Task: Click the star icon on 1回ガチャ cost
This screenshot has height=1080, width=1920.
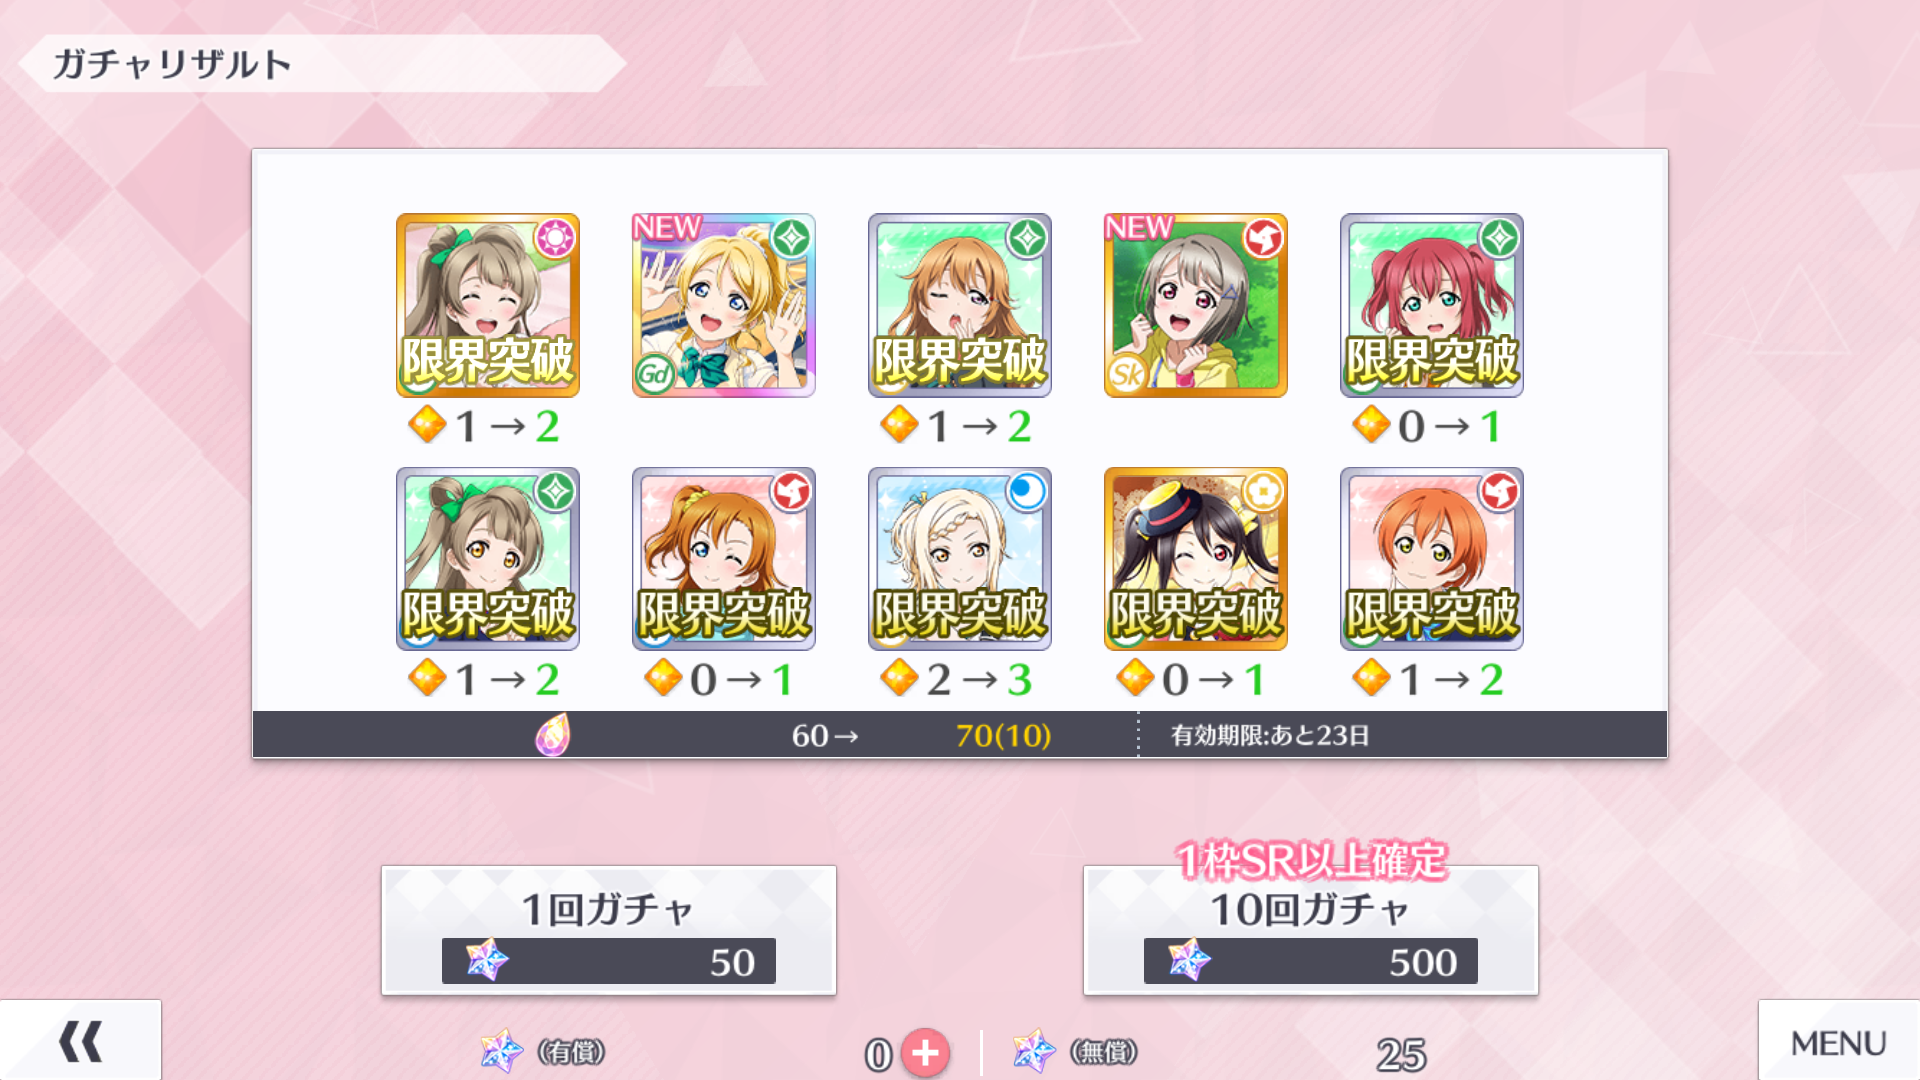Action: pos(487,960)
